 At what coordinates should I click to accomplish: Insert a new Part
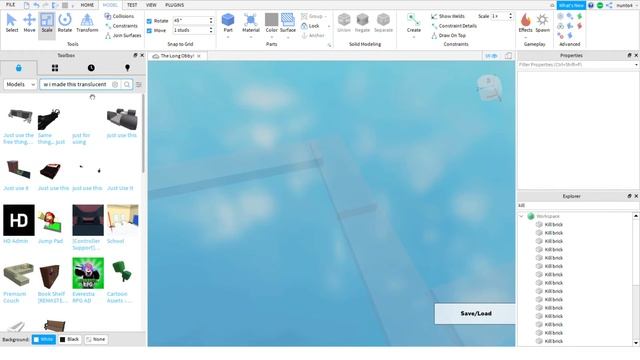coord(228,23)
